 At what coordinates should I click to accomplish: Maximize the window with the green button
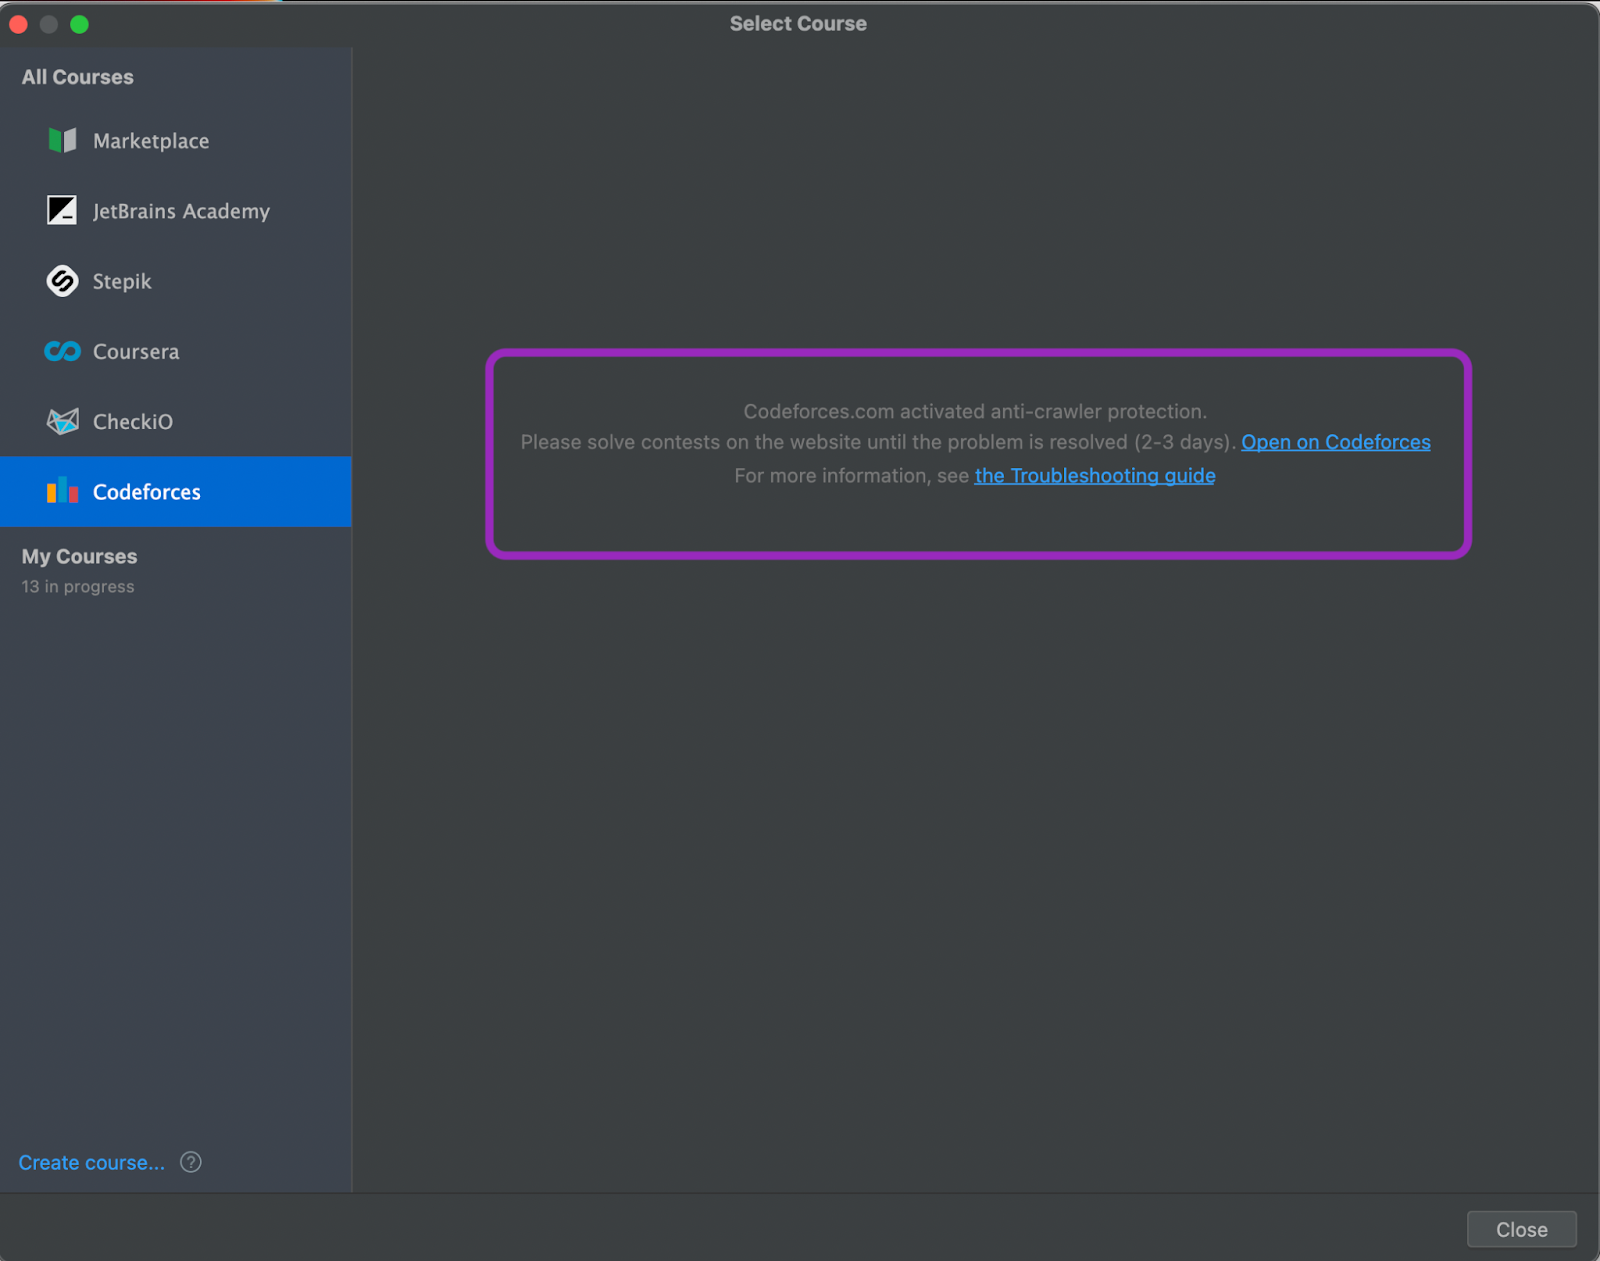(80, 24)
